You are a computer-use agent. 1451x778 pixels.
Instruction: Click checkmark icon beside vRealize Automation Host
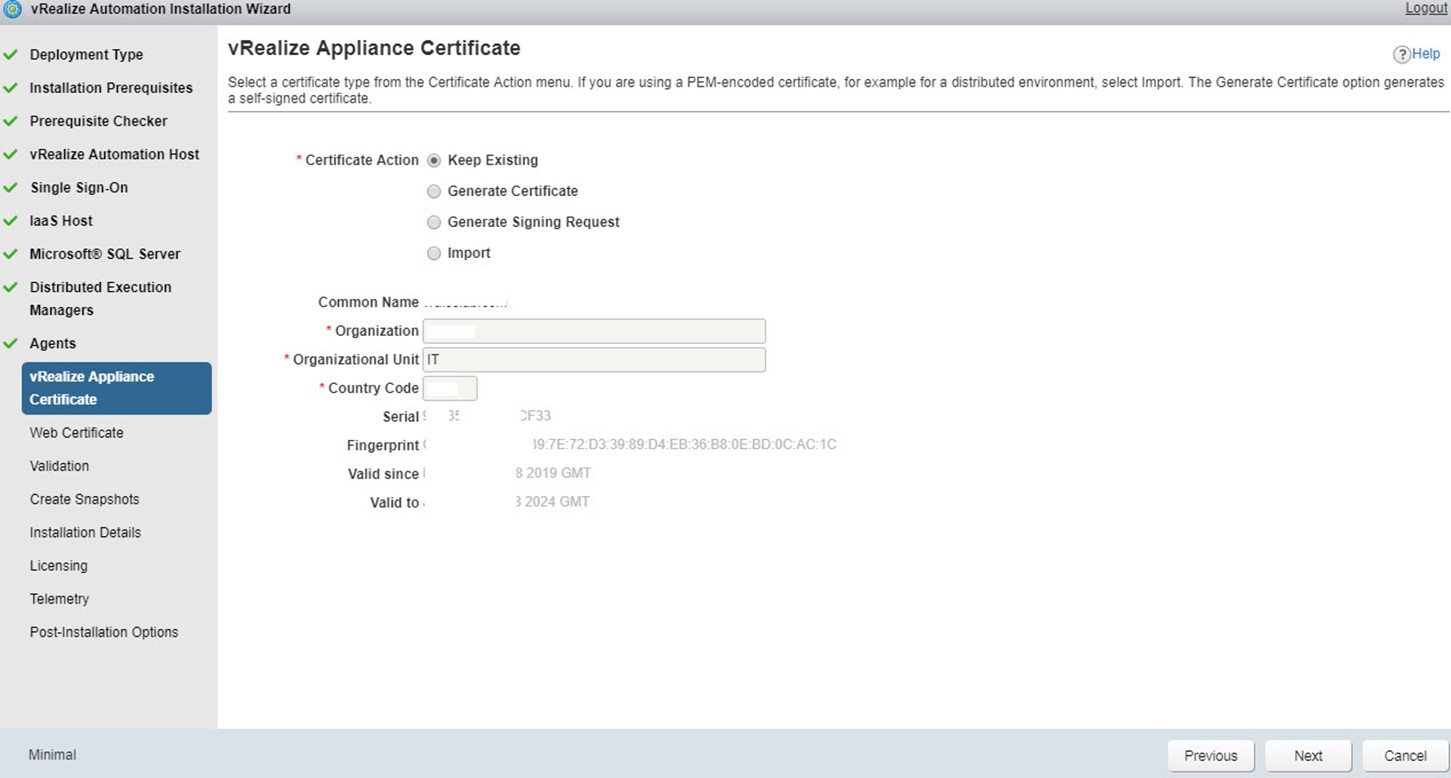pyautogui.click(x=11, y=154)
